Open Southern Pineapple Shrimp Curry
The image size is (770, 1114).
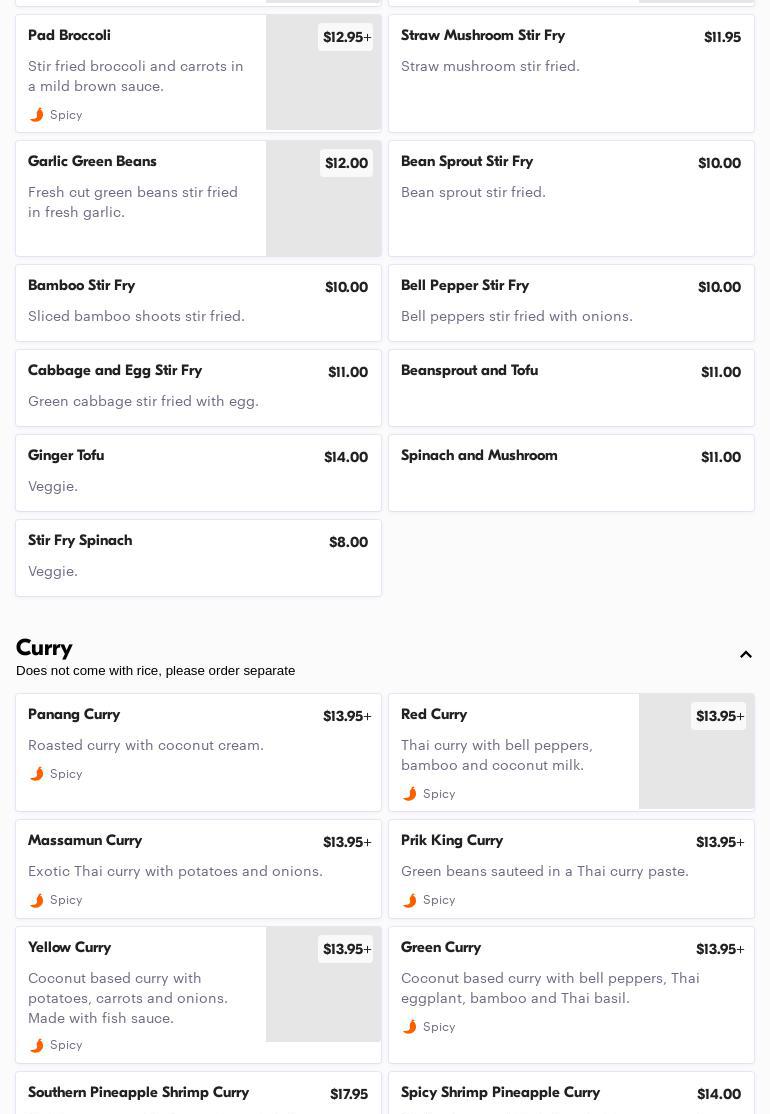point(198,1093)
